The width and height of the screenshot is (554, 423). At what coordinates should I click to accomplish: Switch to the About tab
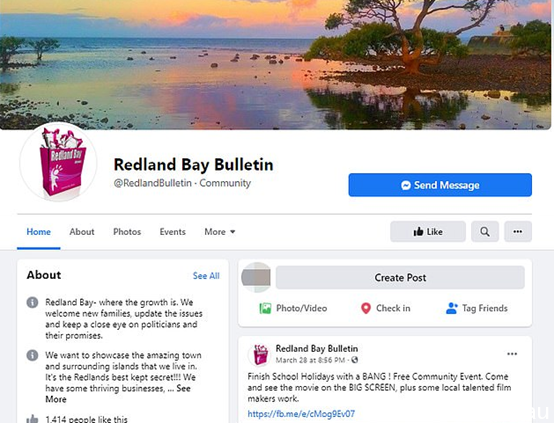[82, 232]
